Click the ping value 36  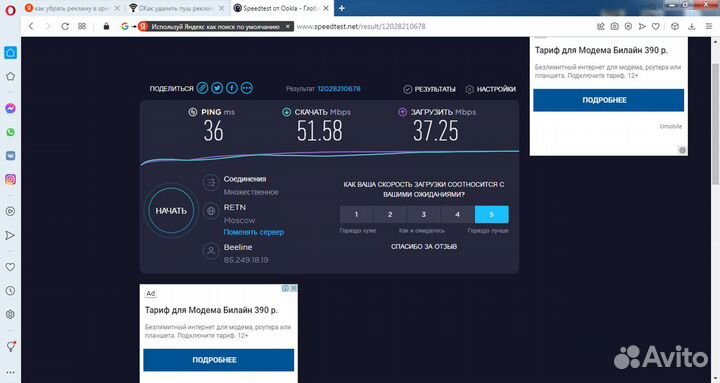pyautogui.click(x=214, y=131)
